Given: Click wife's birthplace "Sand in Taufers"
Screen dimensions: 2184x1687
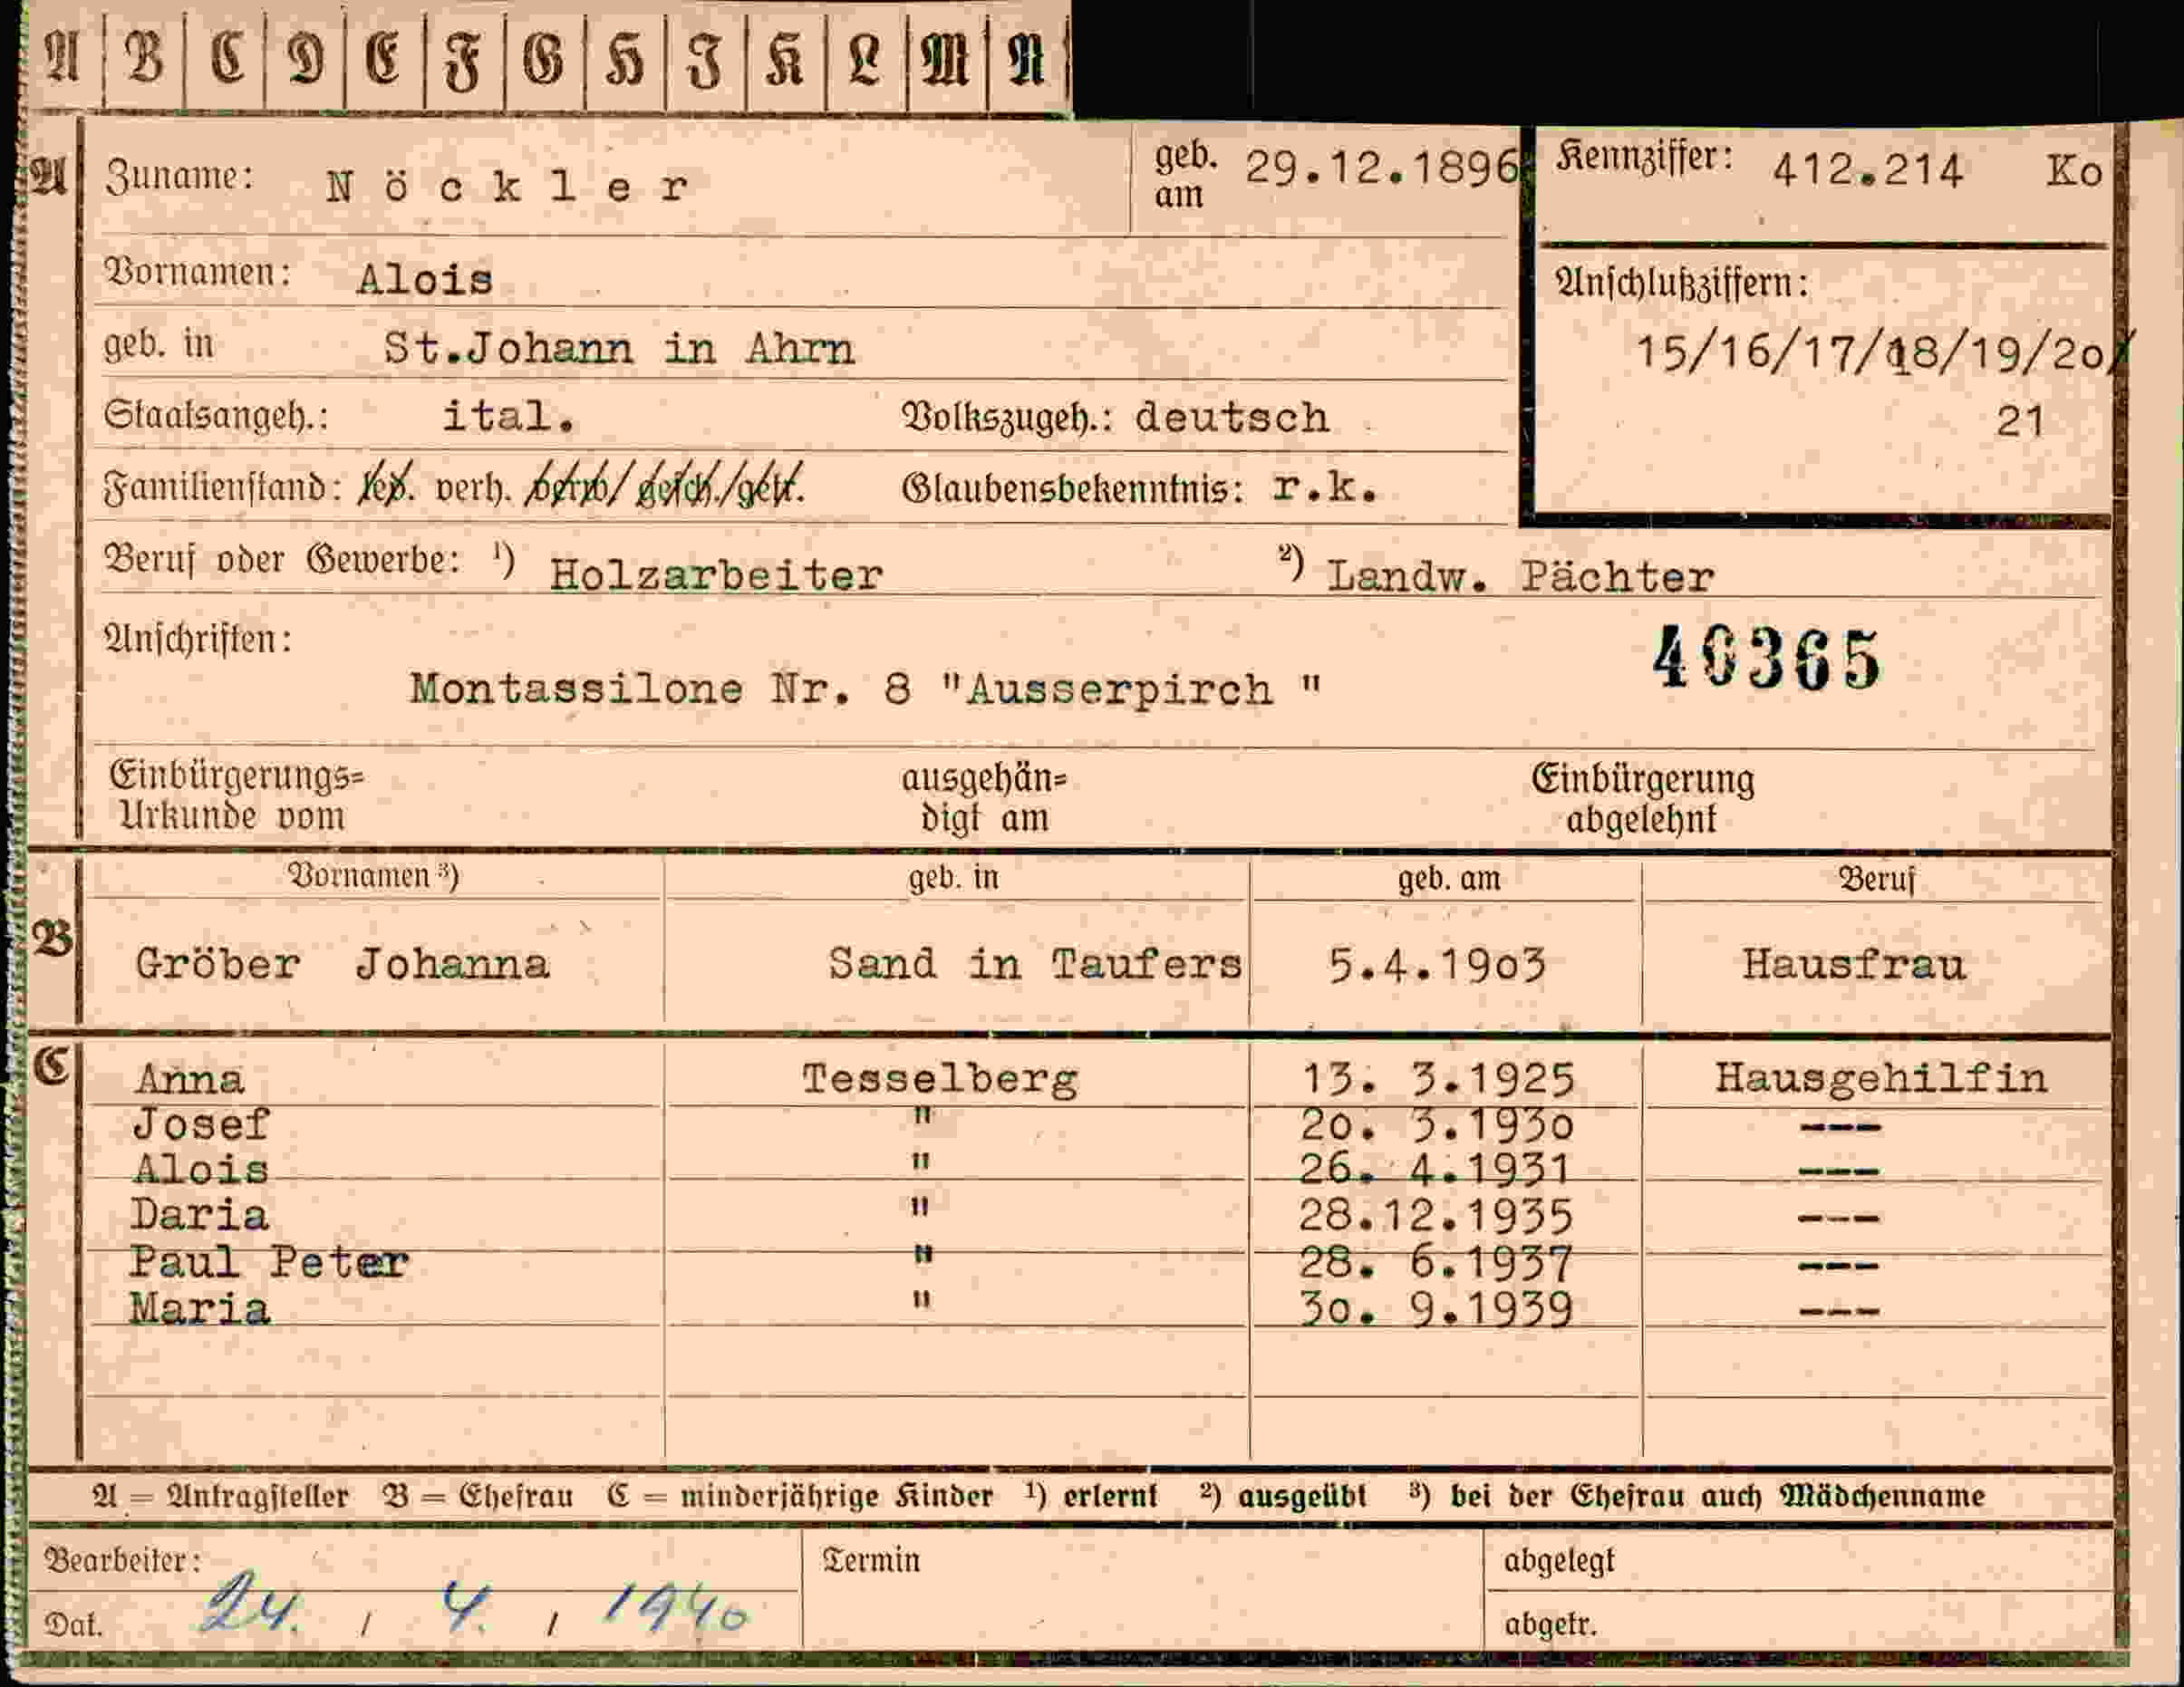Looking at the screenshot, I should pos(1035,964).
